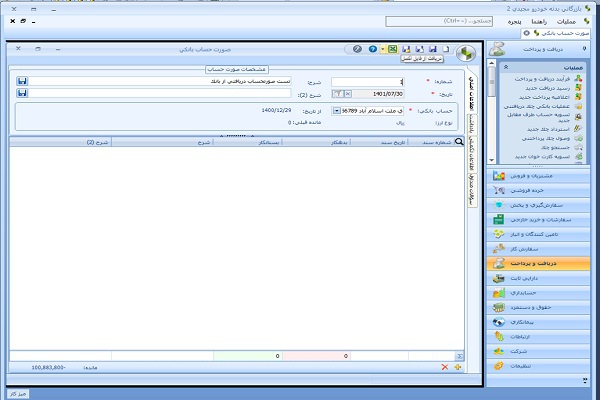Screen dimensions: 600x400
Task: Click the green application orb button
Action: [466, 54]
